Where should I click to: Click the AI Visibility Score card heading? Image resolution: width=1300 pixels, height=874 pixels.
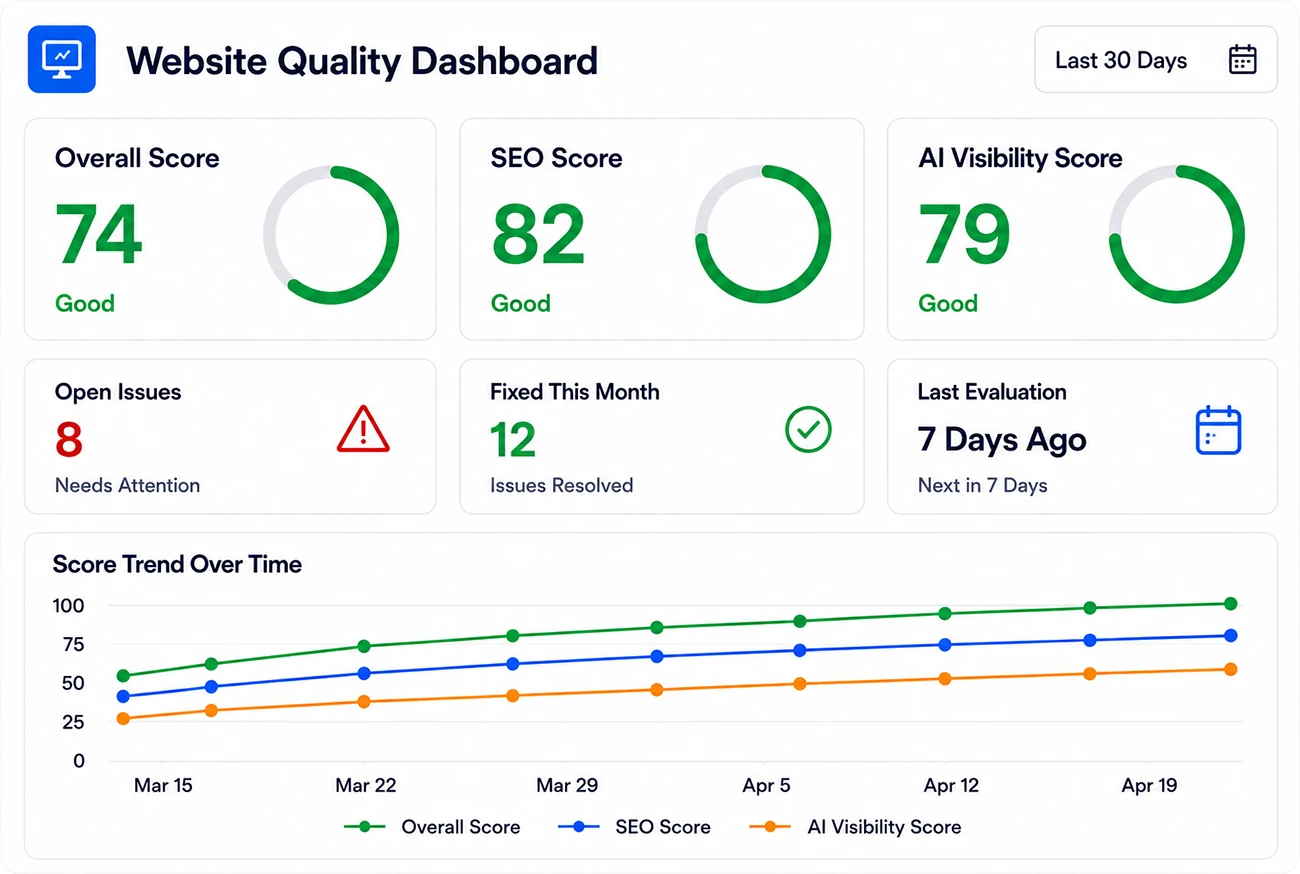point(1020,158)
